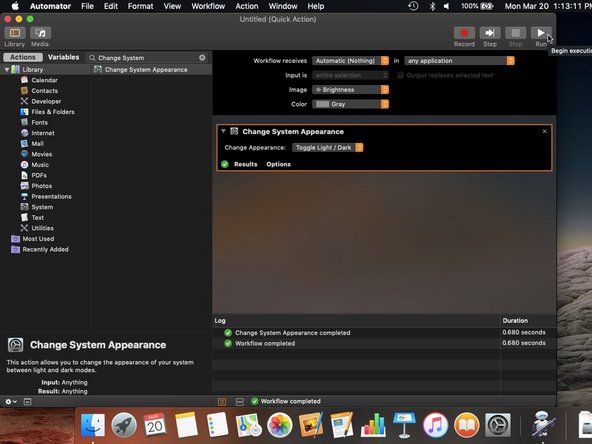
Task: Click the Step toolbar button
Action: coord(490,33)
